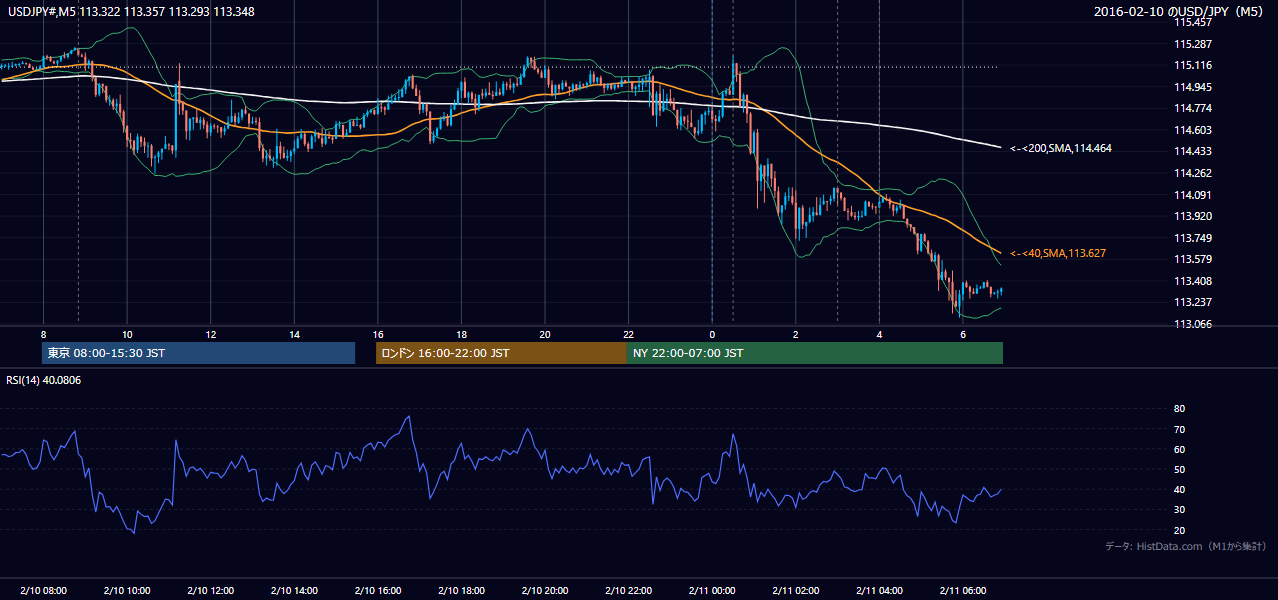The height and width of the screenshot is (600, 1278).
Task: Click the 2/11 06:00 date label
Action: click(962, 591)
